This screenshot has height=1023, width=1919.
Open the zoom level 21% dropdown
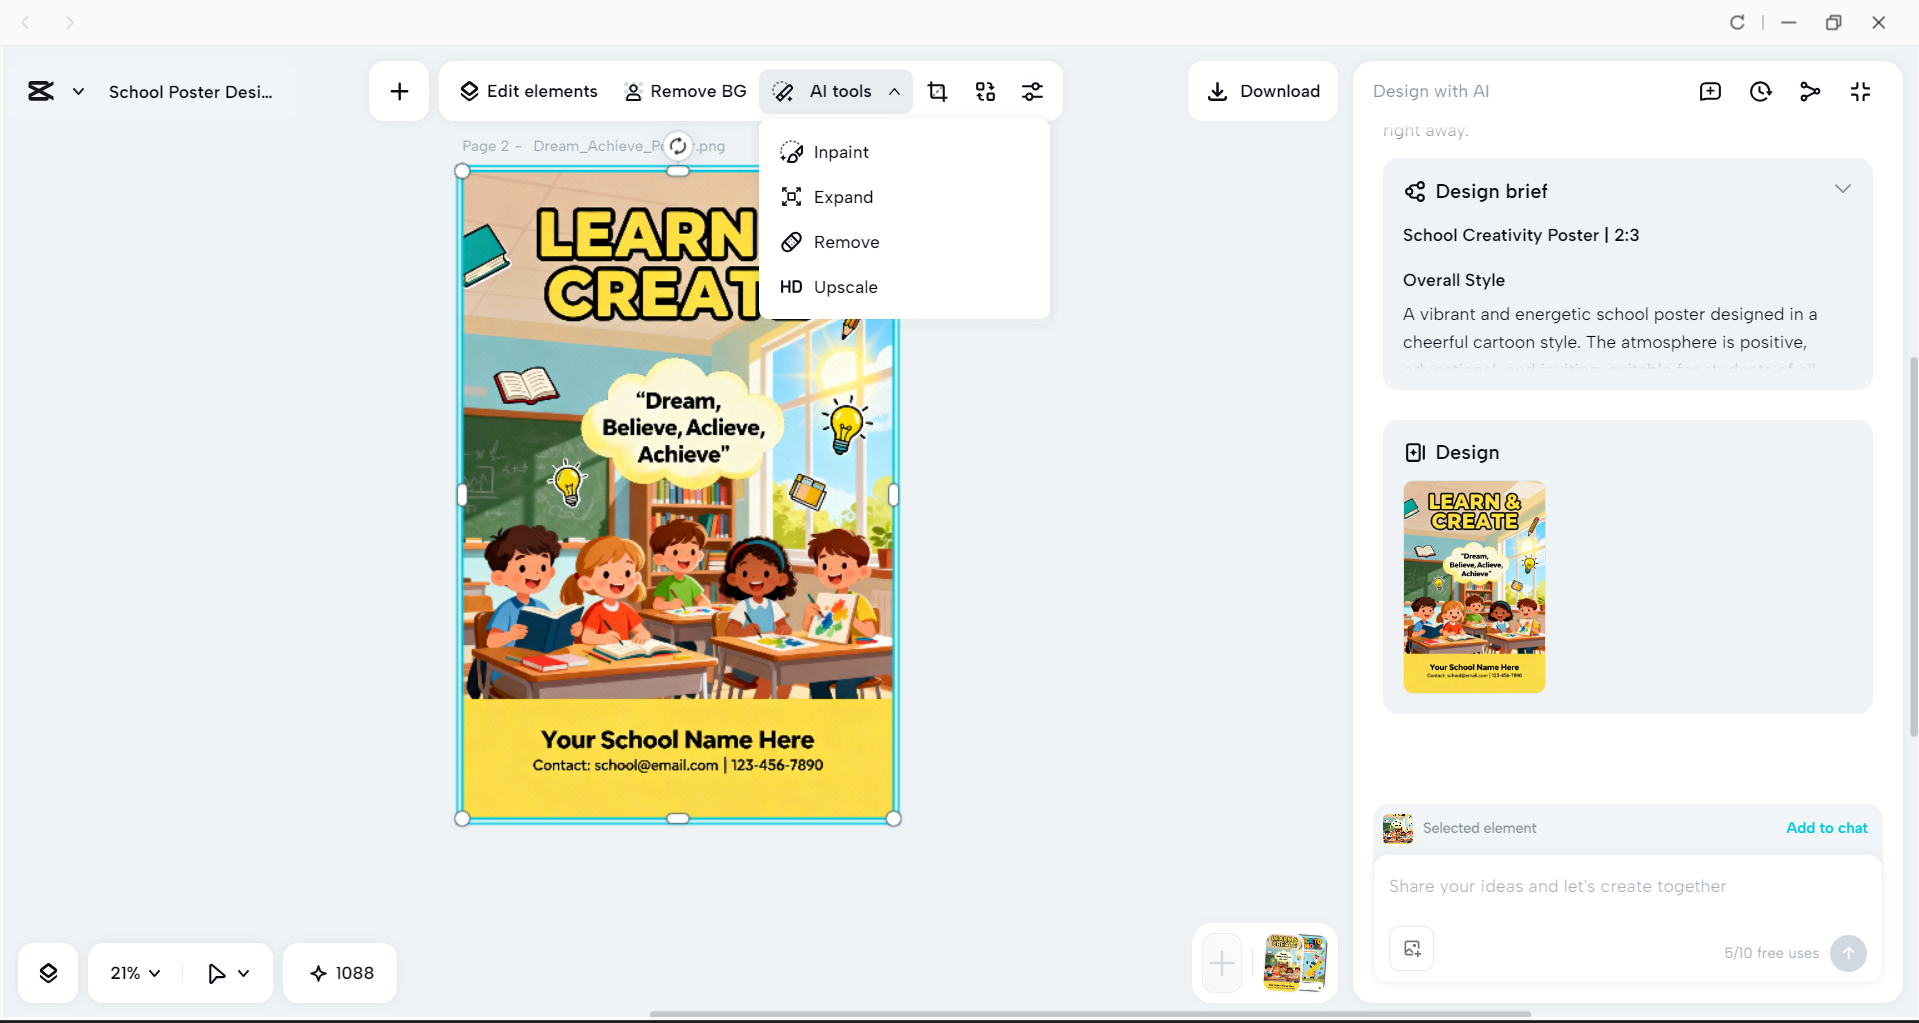133,972
